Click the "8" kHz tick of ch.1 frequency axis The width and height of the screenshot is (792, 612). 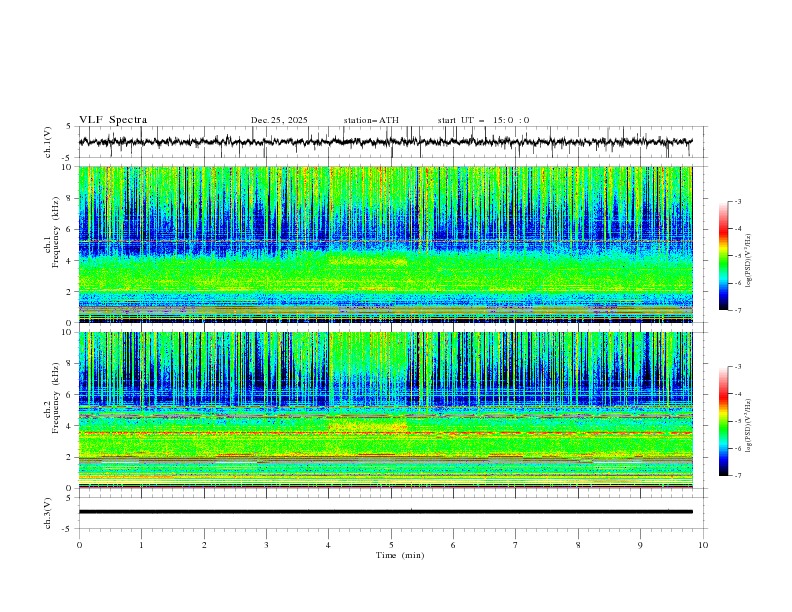click(x=70, y=198)
